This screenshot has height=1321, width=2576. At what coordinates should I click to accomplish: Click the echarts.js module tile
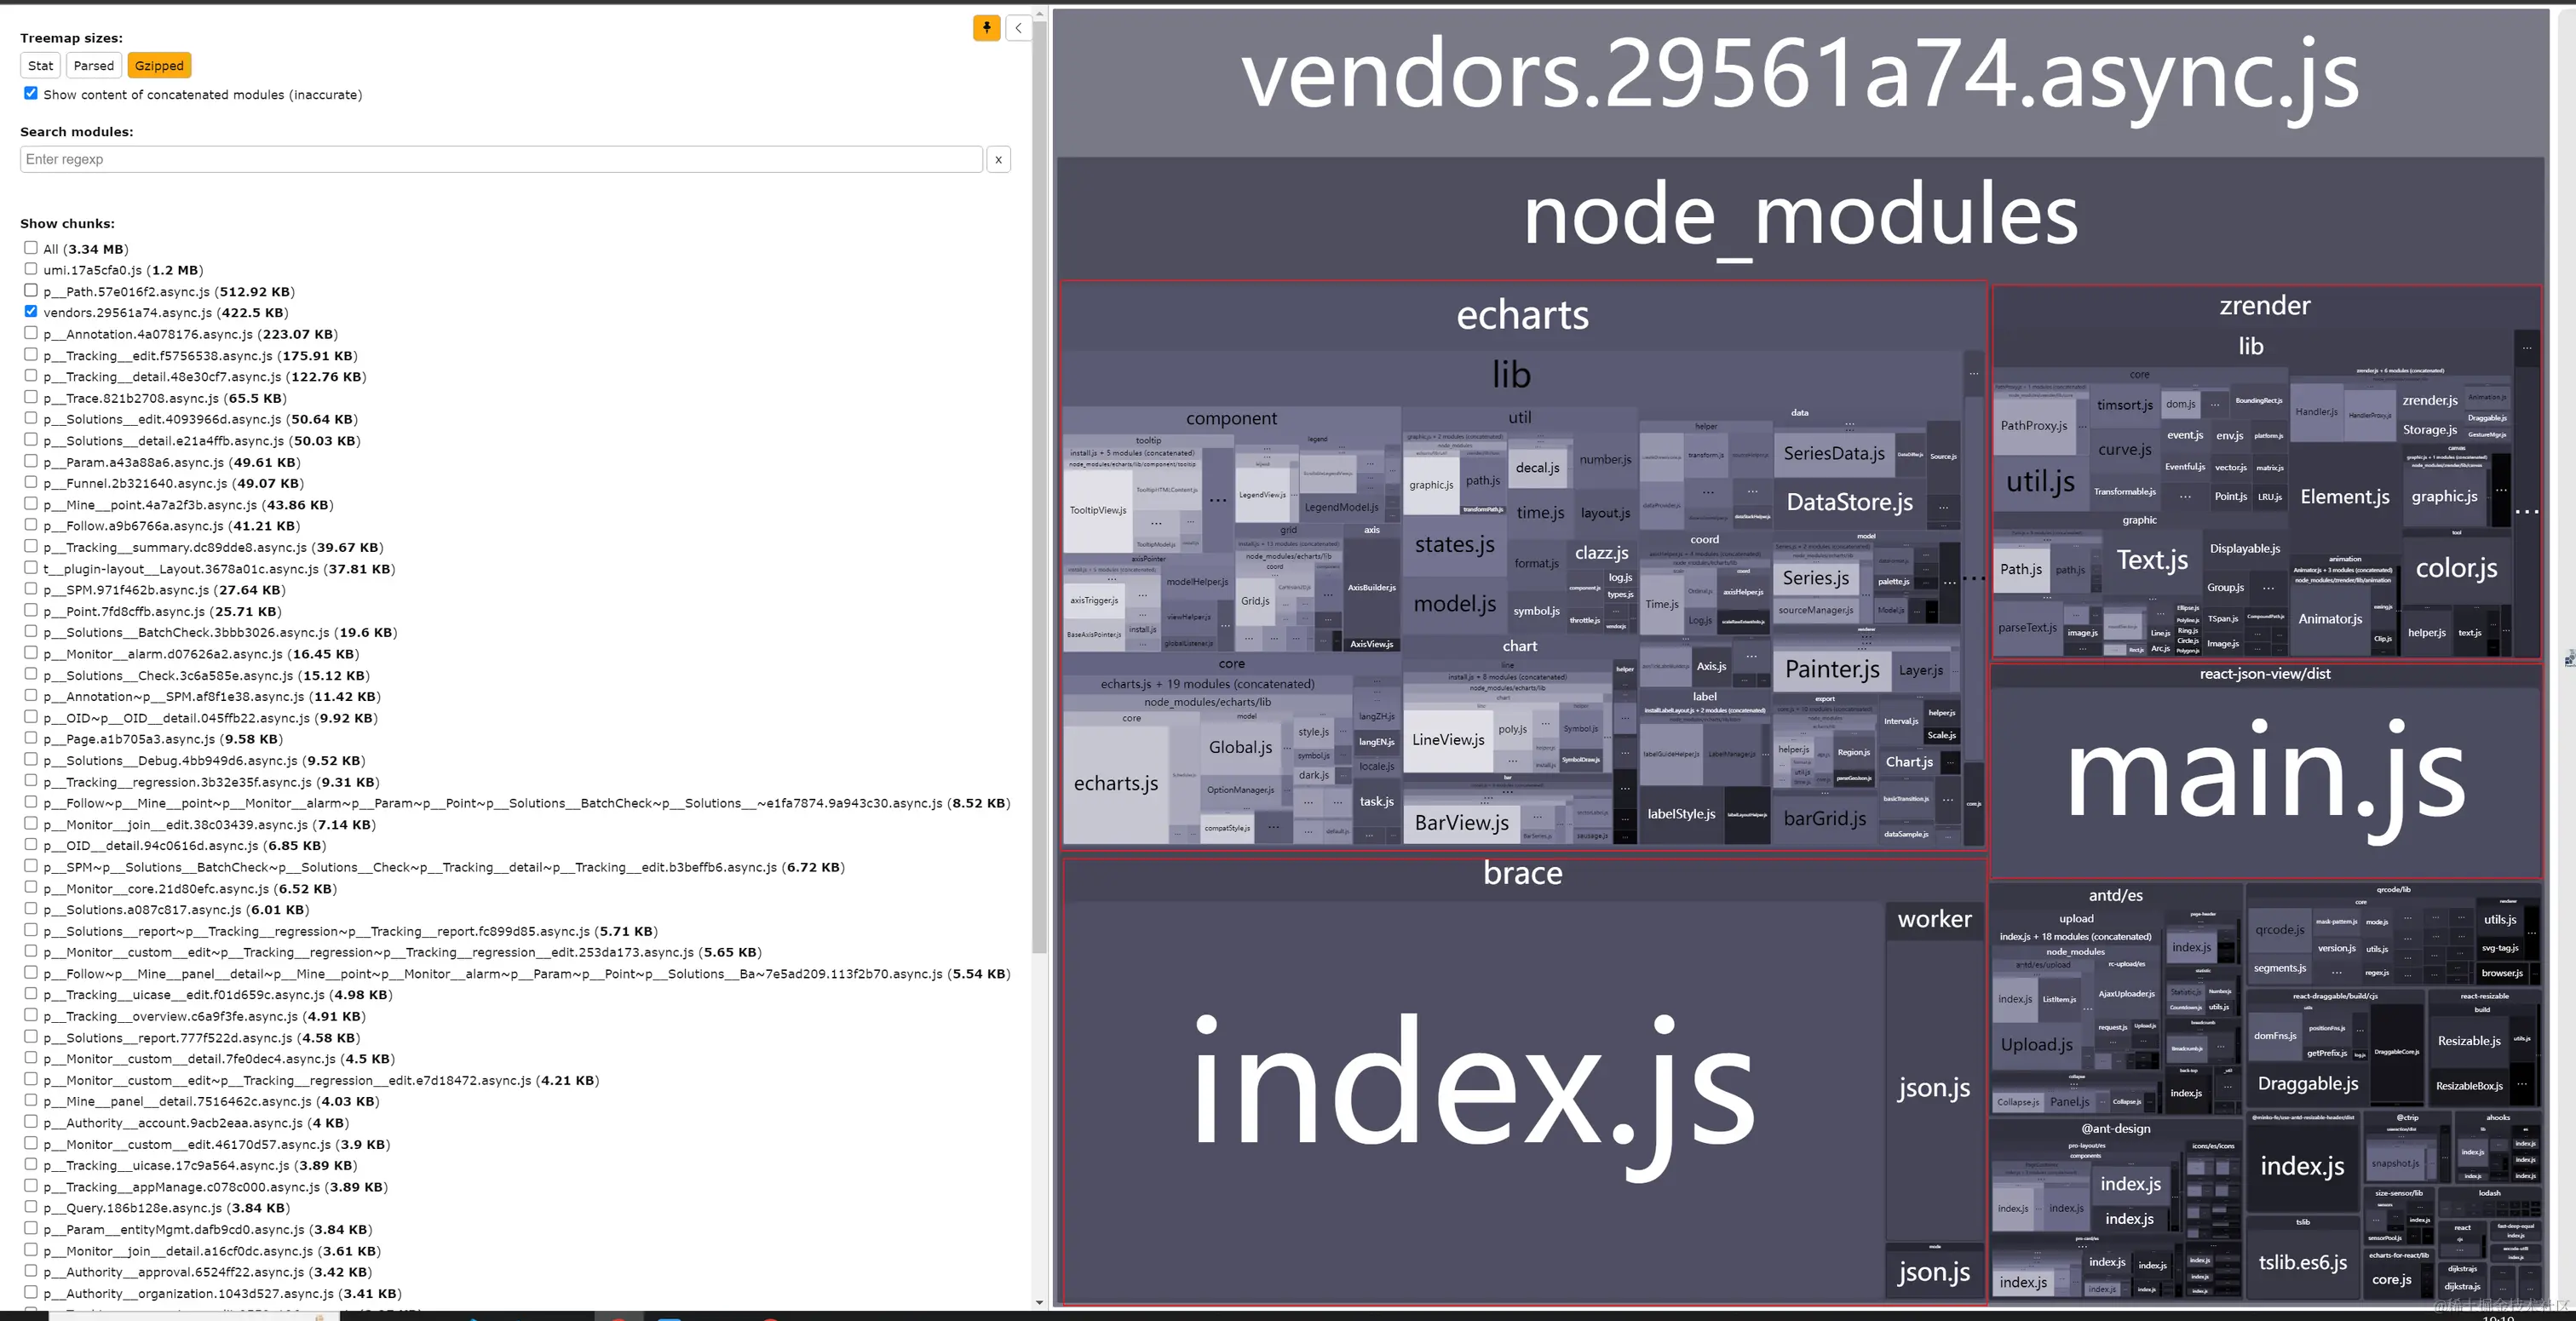click(x=1115, y=784)
